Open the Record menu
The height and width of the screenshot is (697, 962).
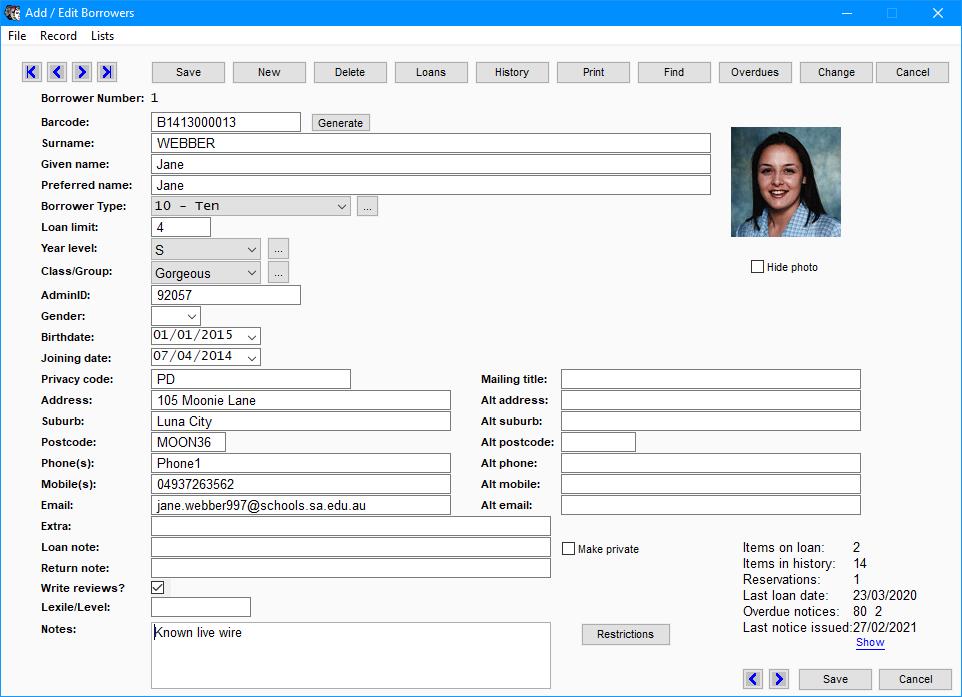point(58,36)
